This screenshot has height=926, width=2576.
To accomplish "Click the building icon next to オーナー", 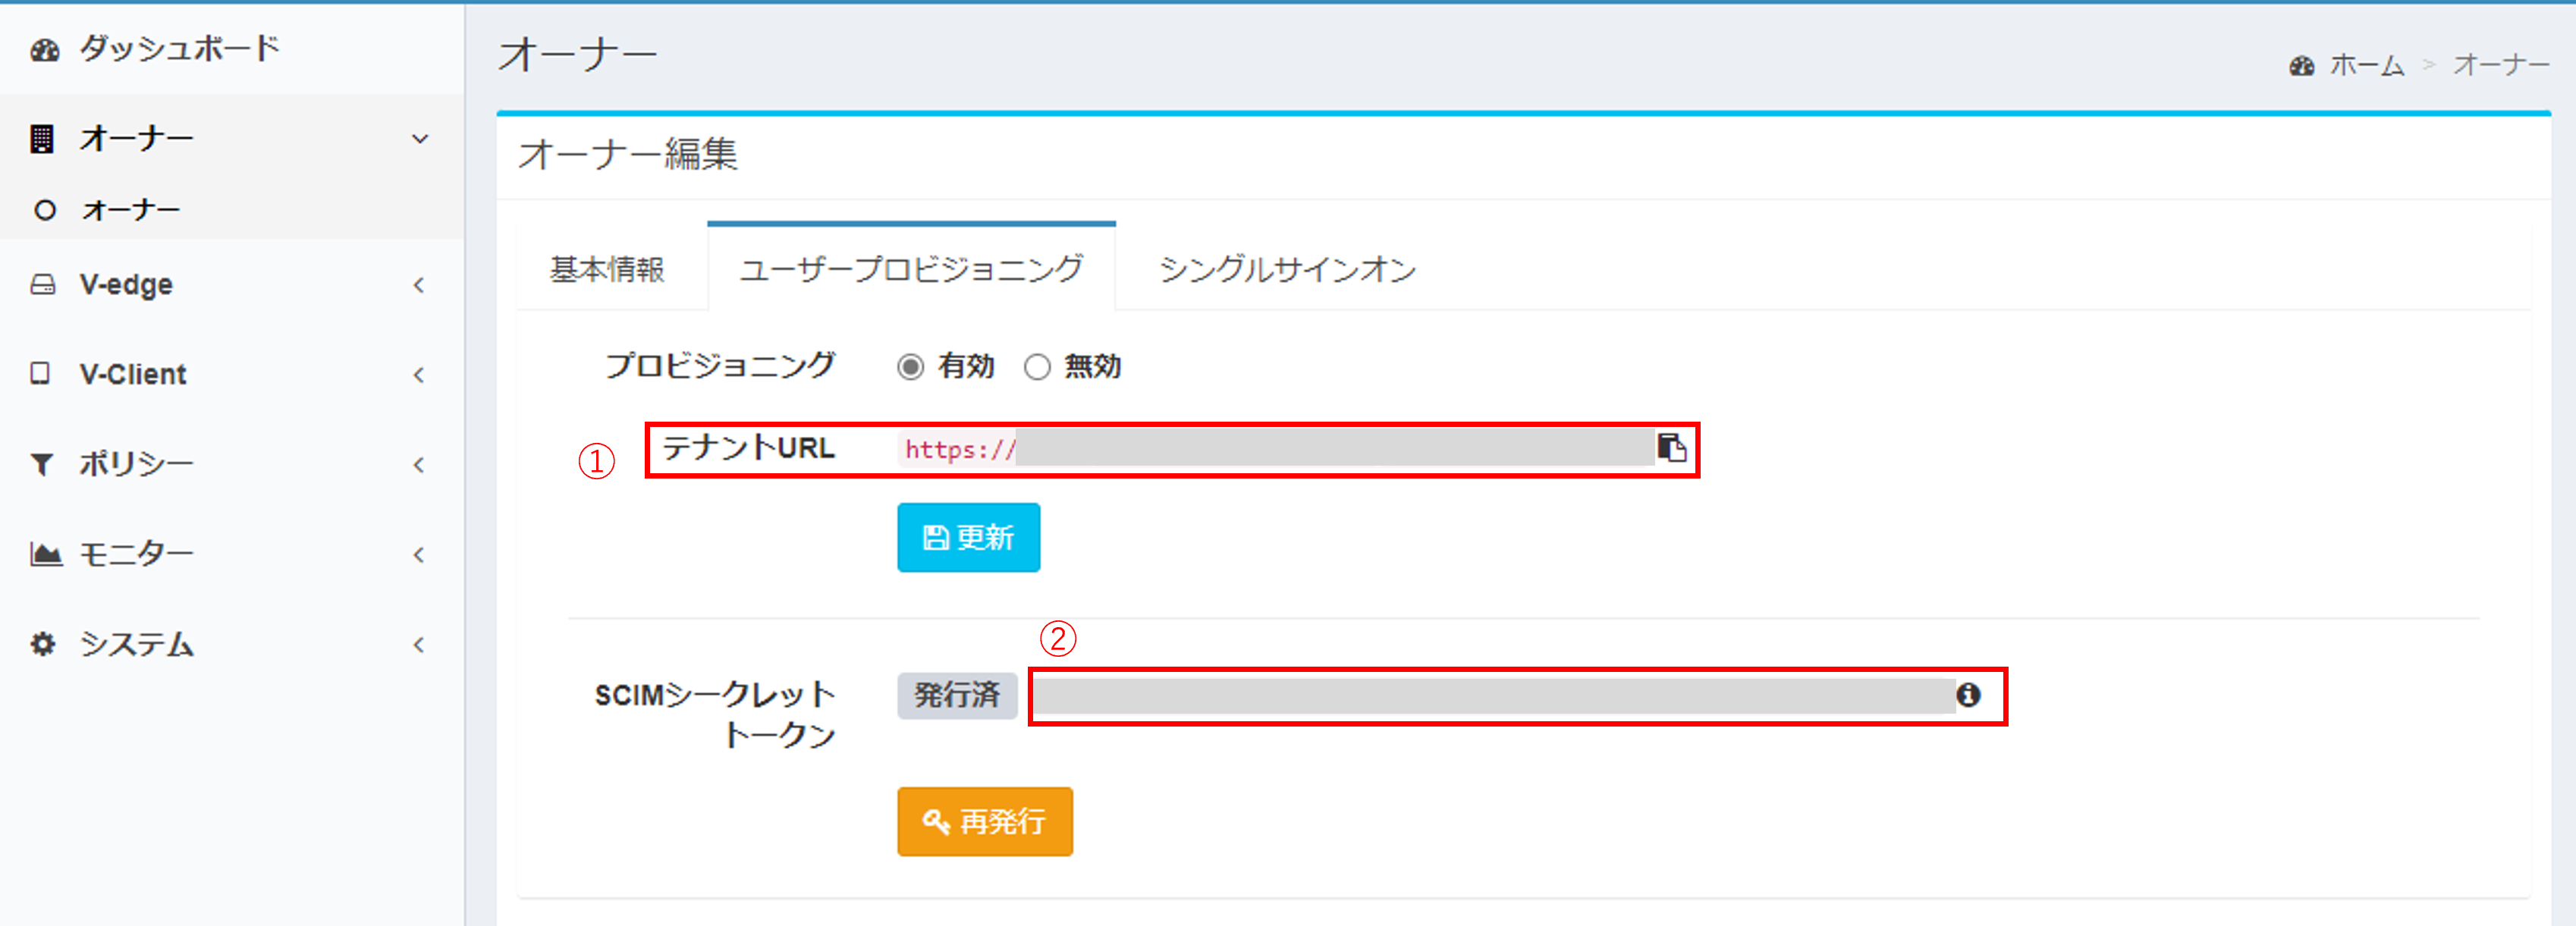I will pos(42,139).
